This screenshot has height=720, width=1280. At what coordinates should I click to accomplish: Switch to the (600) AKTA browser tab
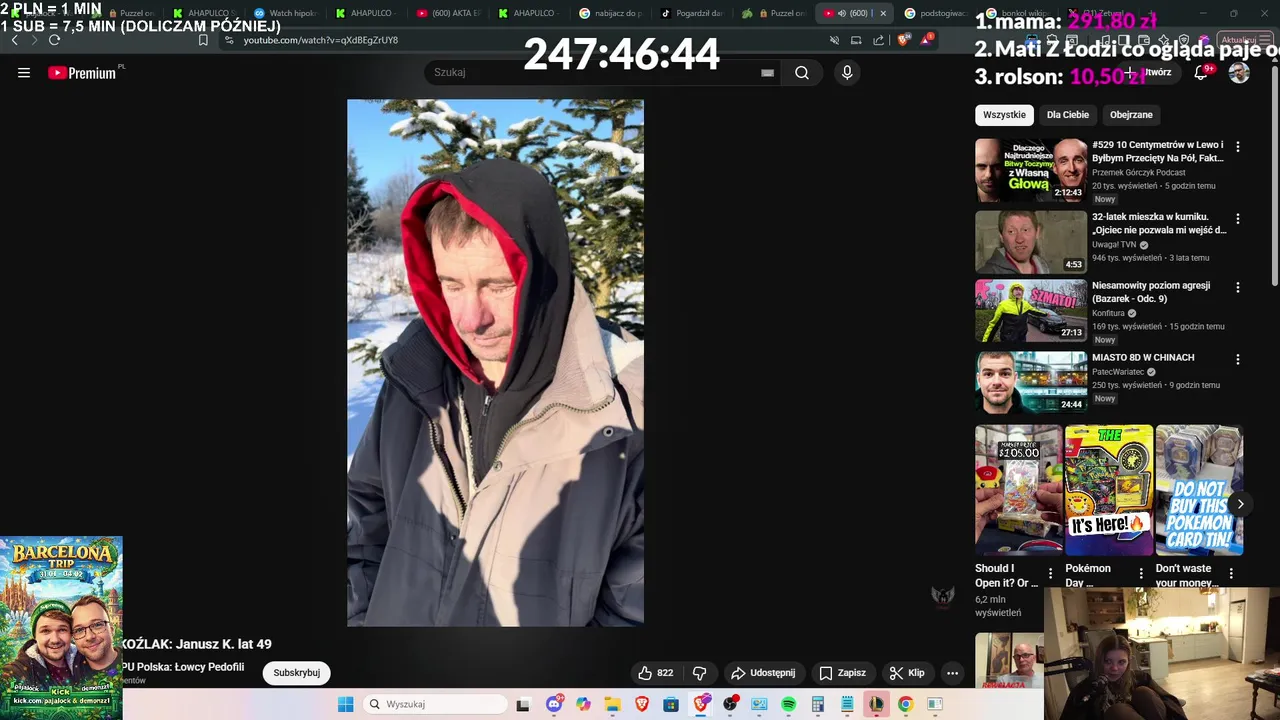[449, 13]
